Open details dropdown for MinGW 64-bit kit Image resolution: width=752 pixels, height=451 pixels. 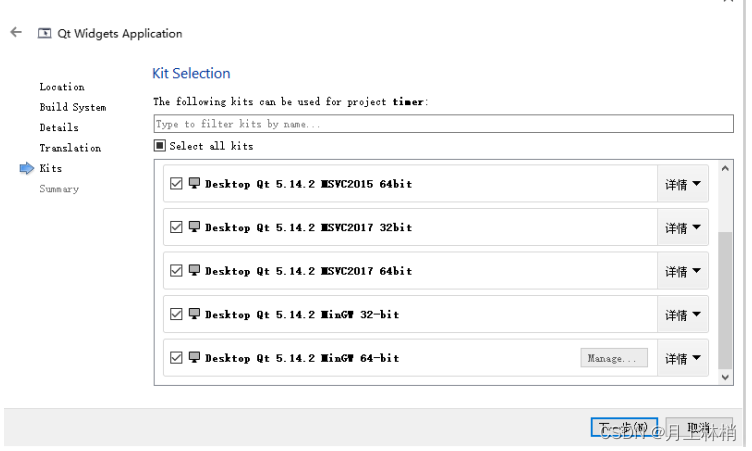pos(683,358)
